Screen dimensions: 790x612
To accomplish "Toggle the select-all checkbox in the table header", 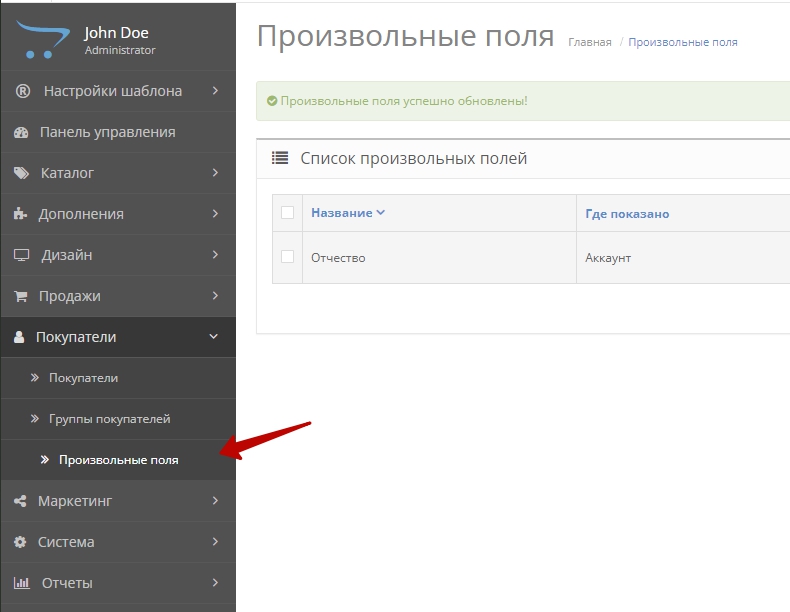I will pyautogui.click(x=287, y=213).
